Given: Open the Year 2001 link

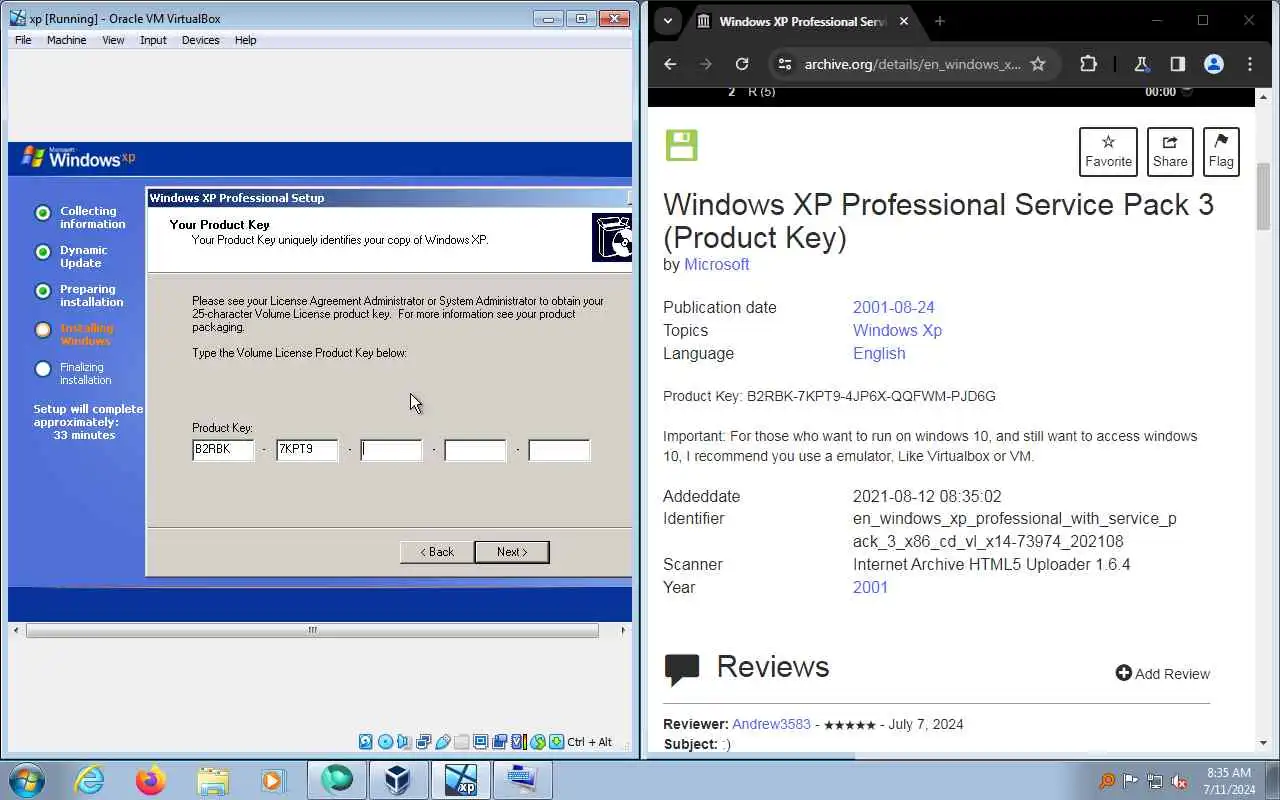Looking at the screenshot, I should (x=870, y=587).
